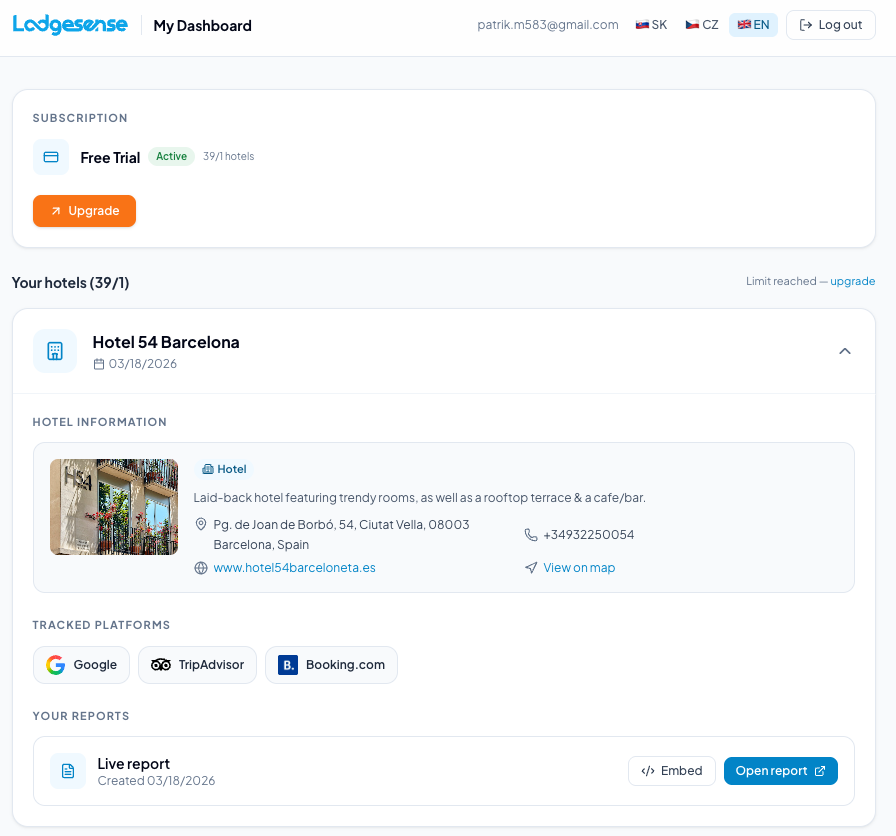The height and width of the screenshot is (836, 896).
Task: Click the Upgrade button
Action: pyautogui.click(x=84, y=211)
